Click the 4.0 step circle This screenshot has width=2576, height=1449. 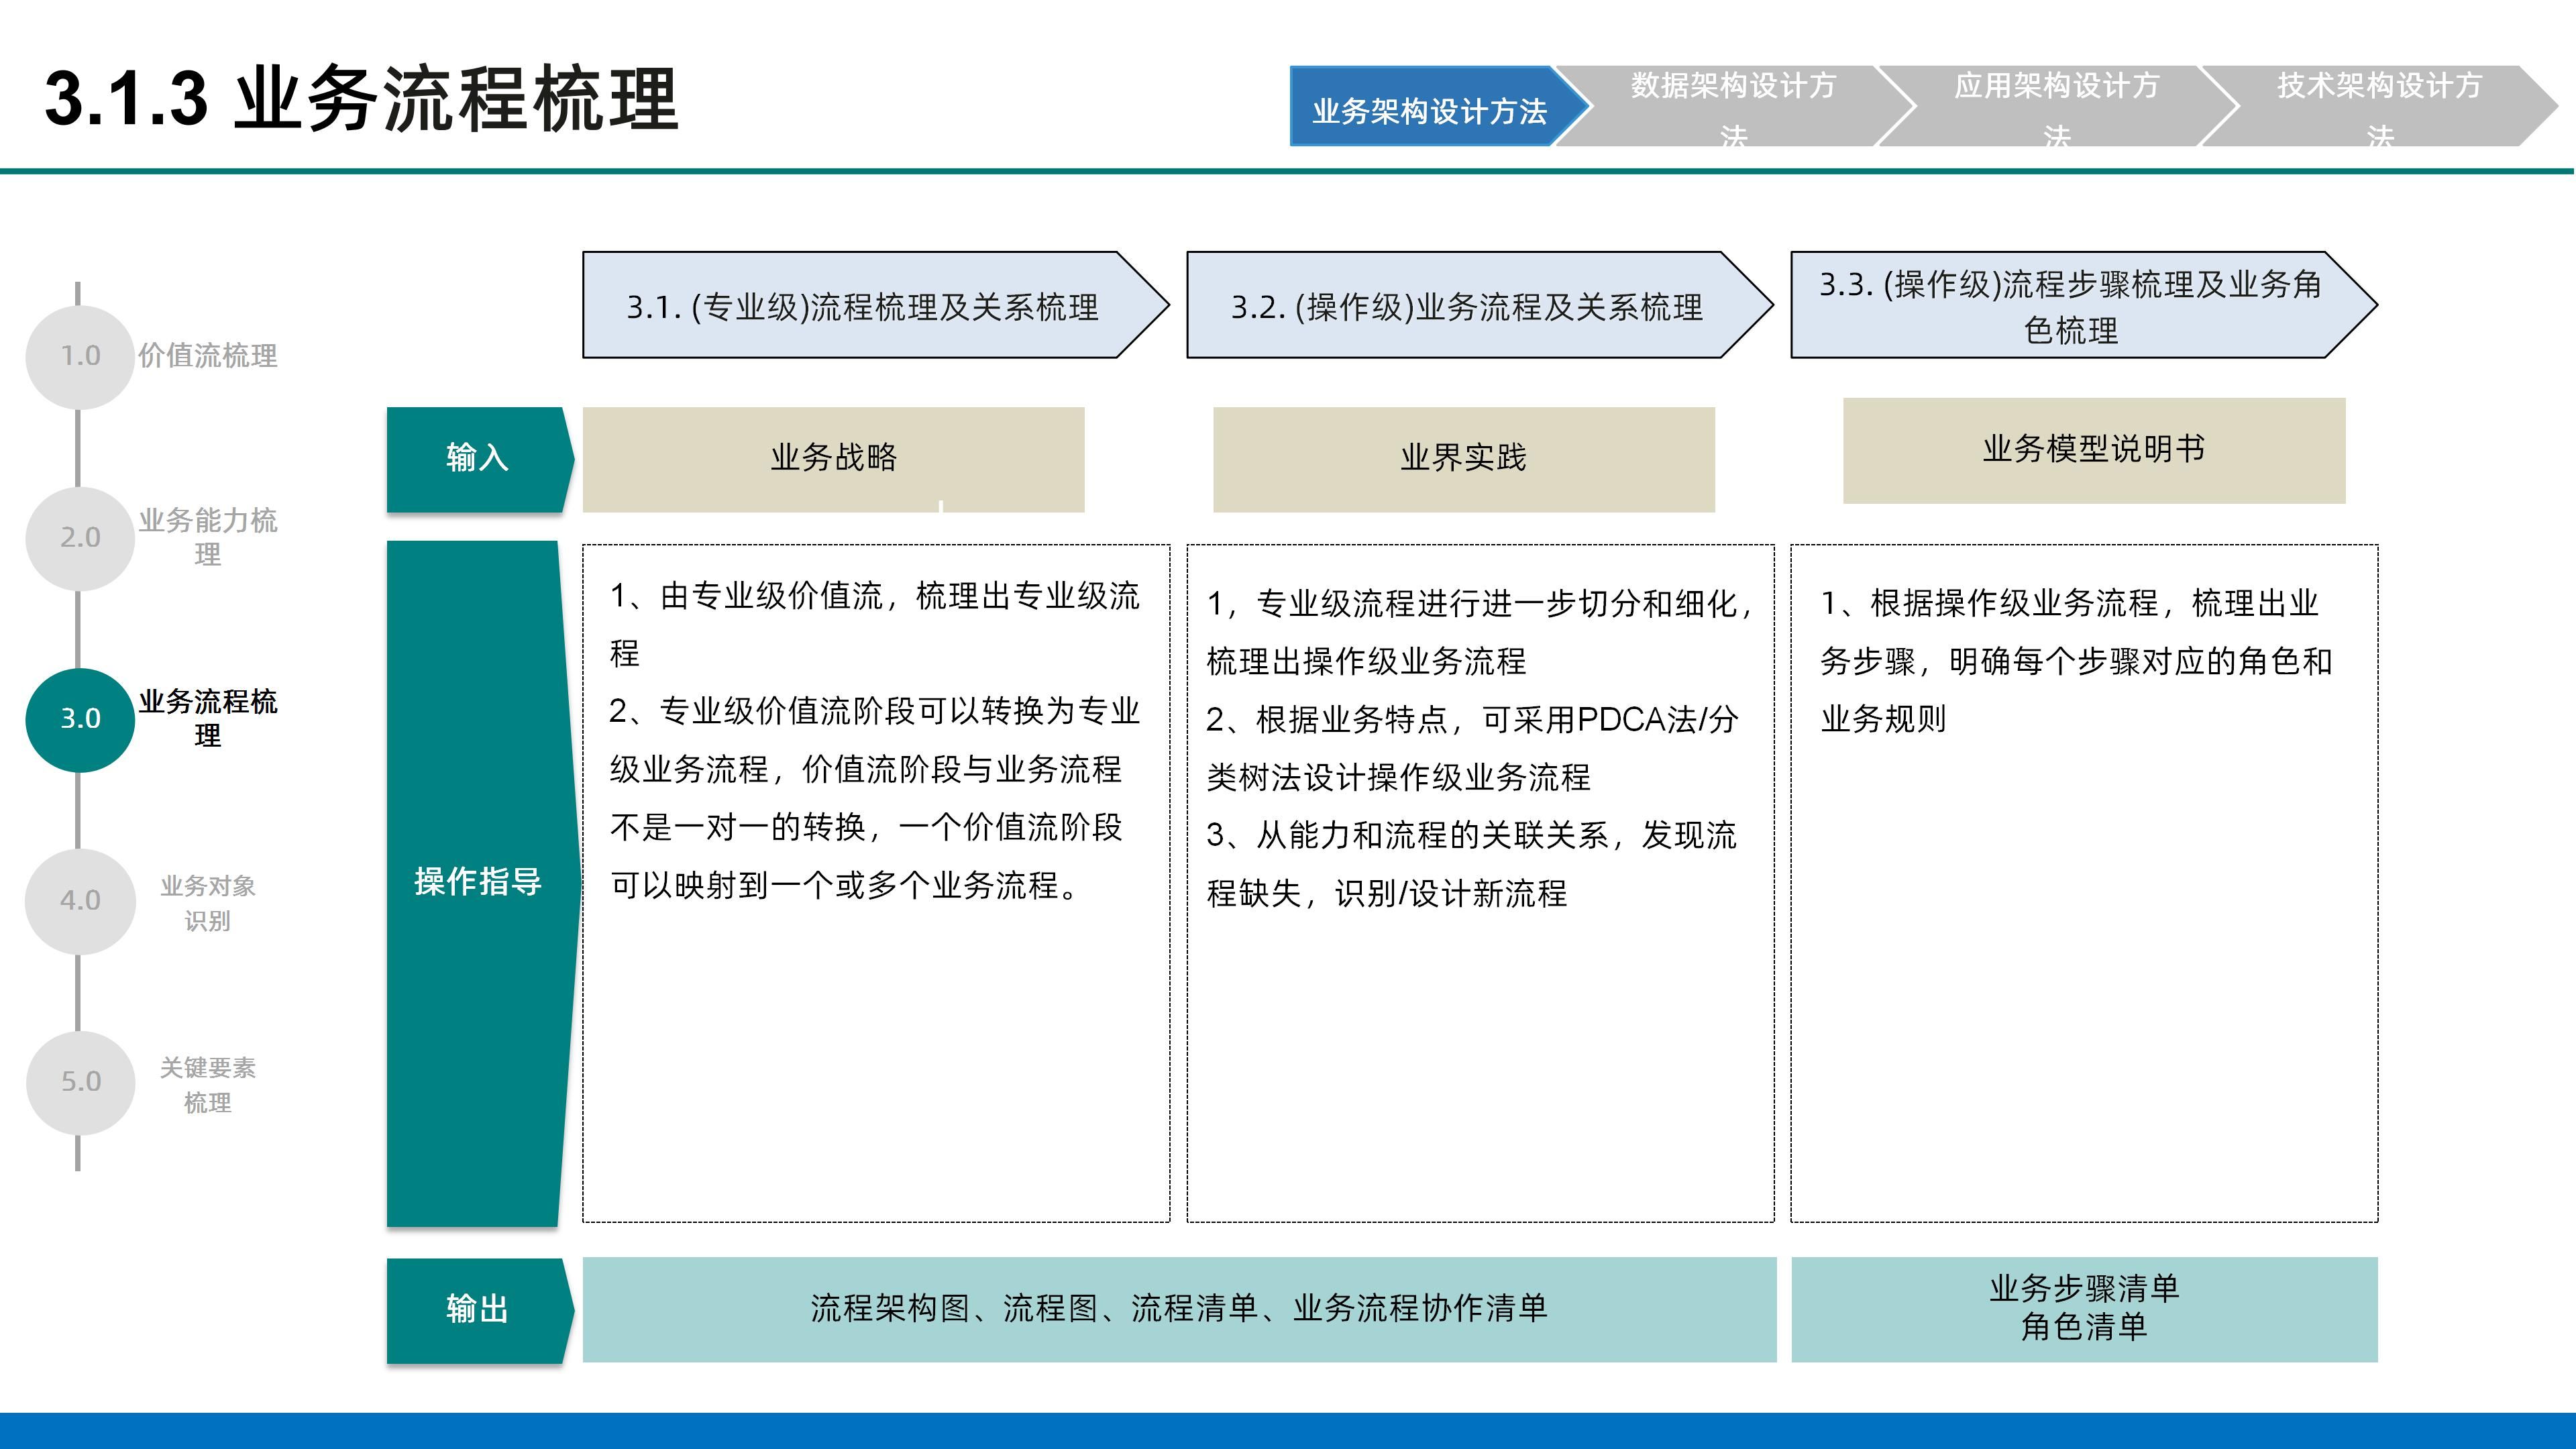80,901
